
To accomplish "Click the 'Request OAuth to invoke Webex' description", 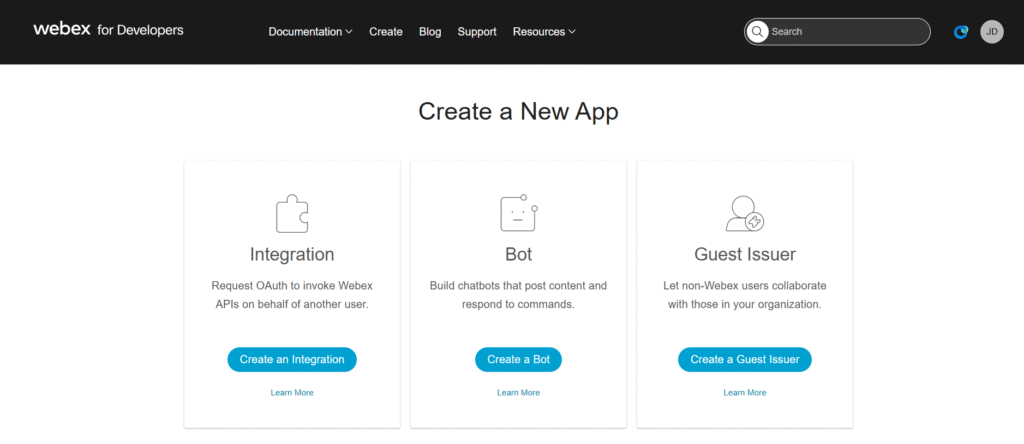I will pos(292,295).
